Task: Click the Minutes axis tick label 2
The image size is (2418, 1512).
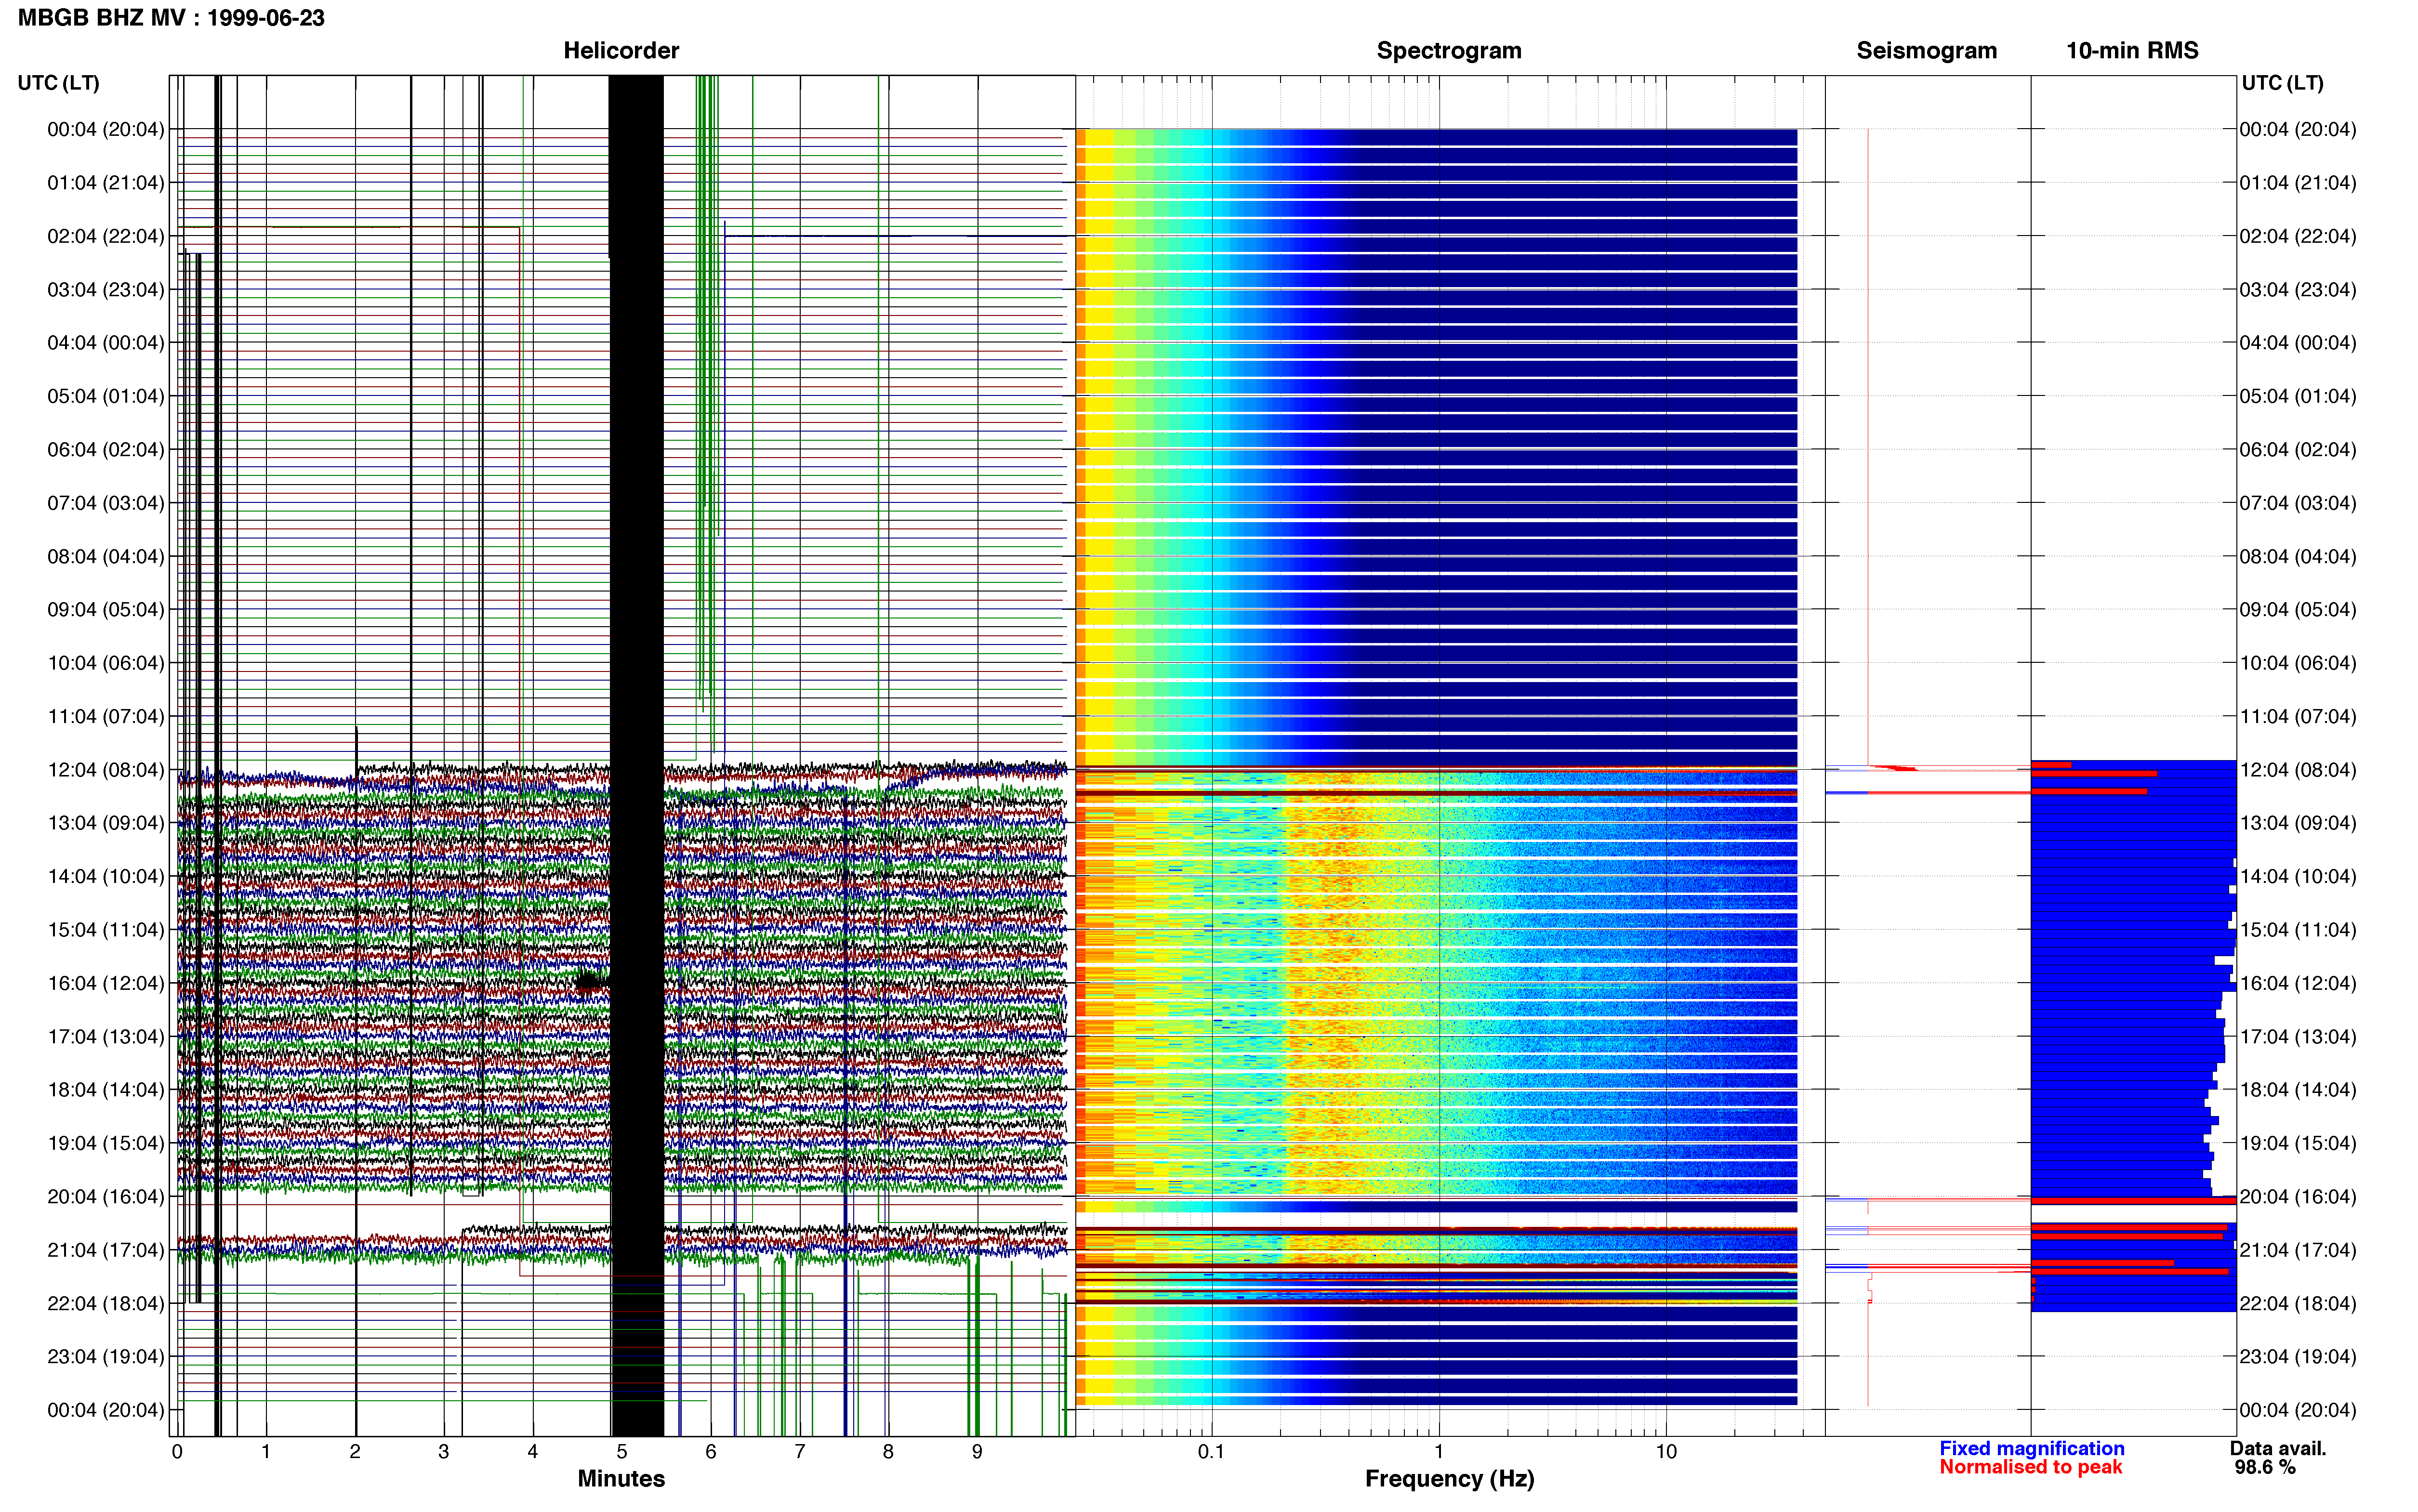Action: coord(355,1451)
